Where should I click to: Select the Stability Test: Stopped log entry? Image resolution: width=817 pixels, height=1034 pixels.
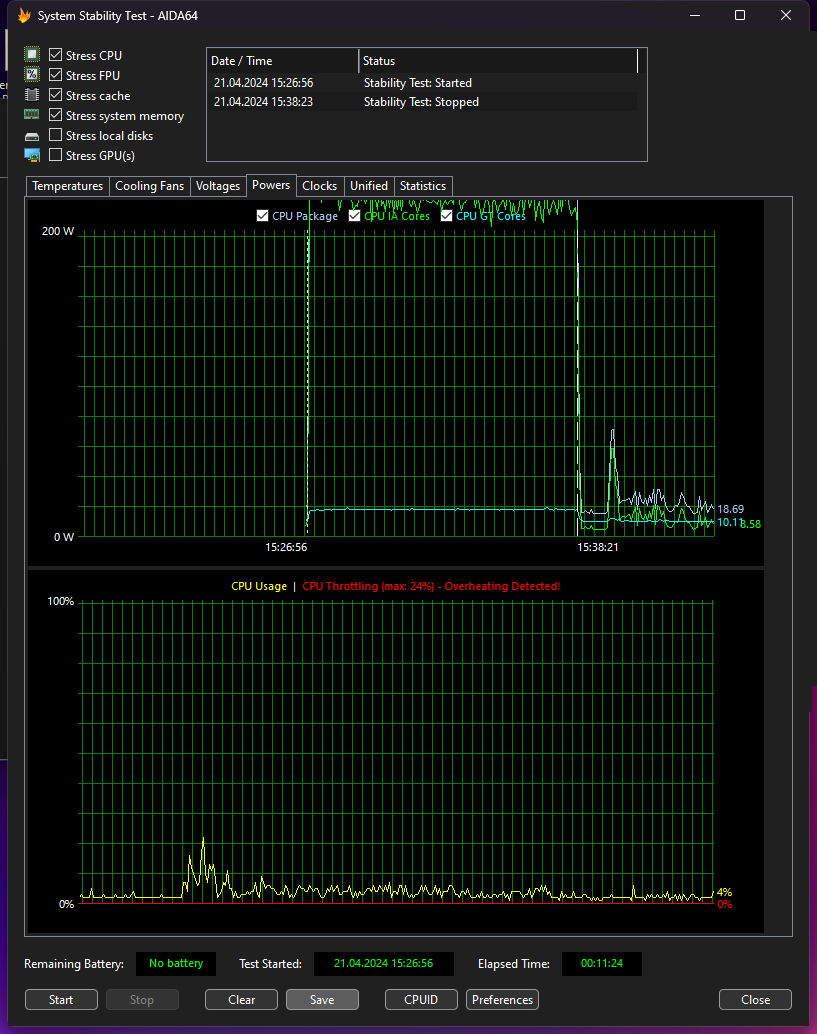pos(421,102)
